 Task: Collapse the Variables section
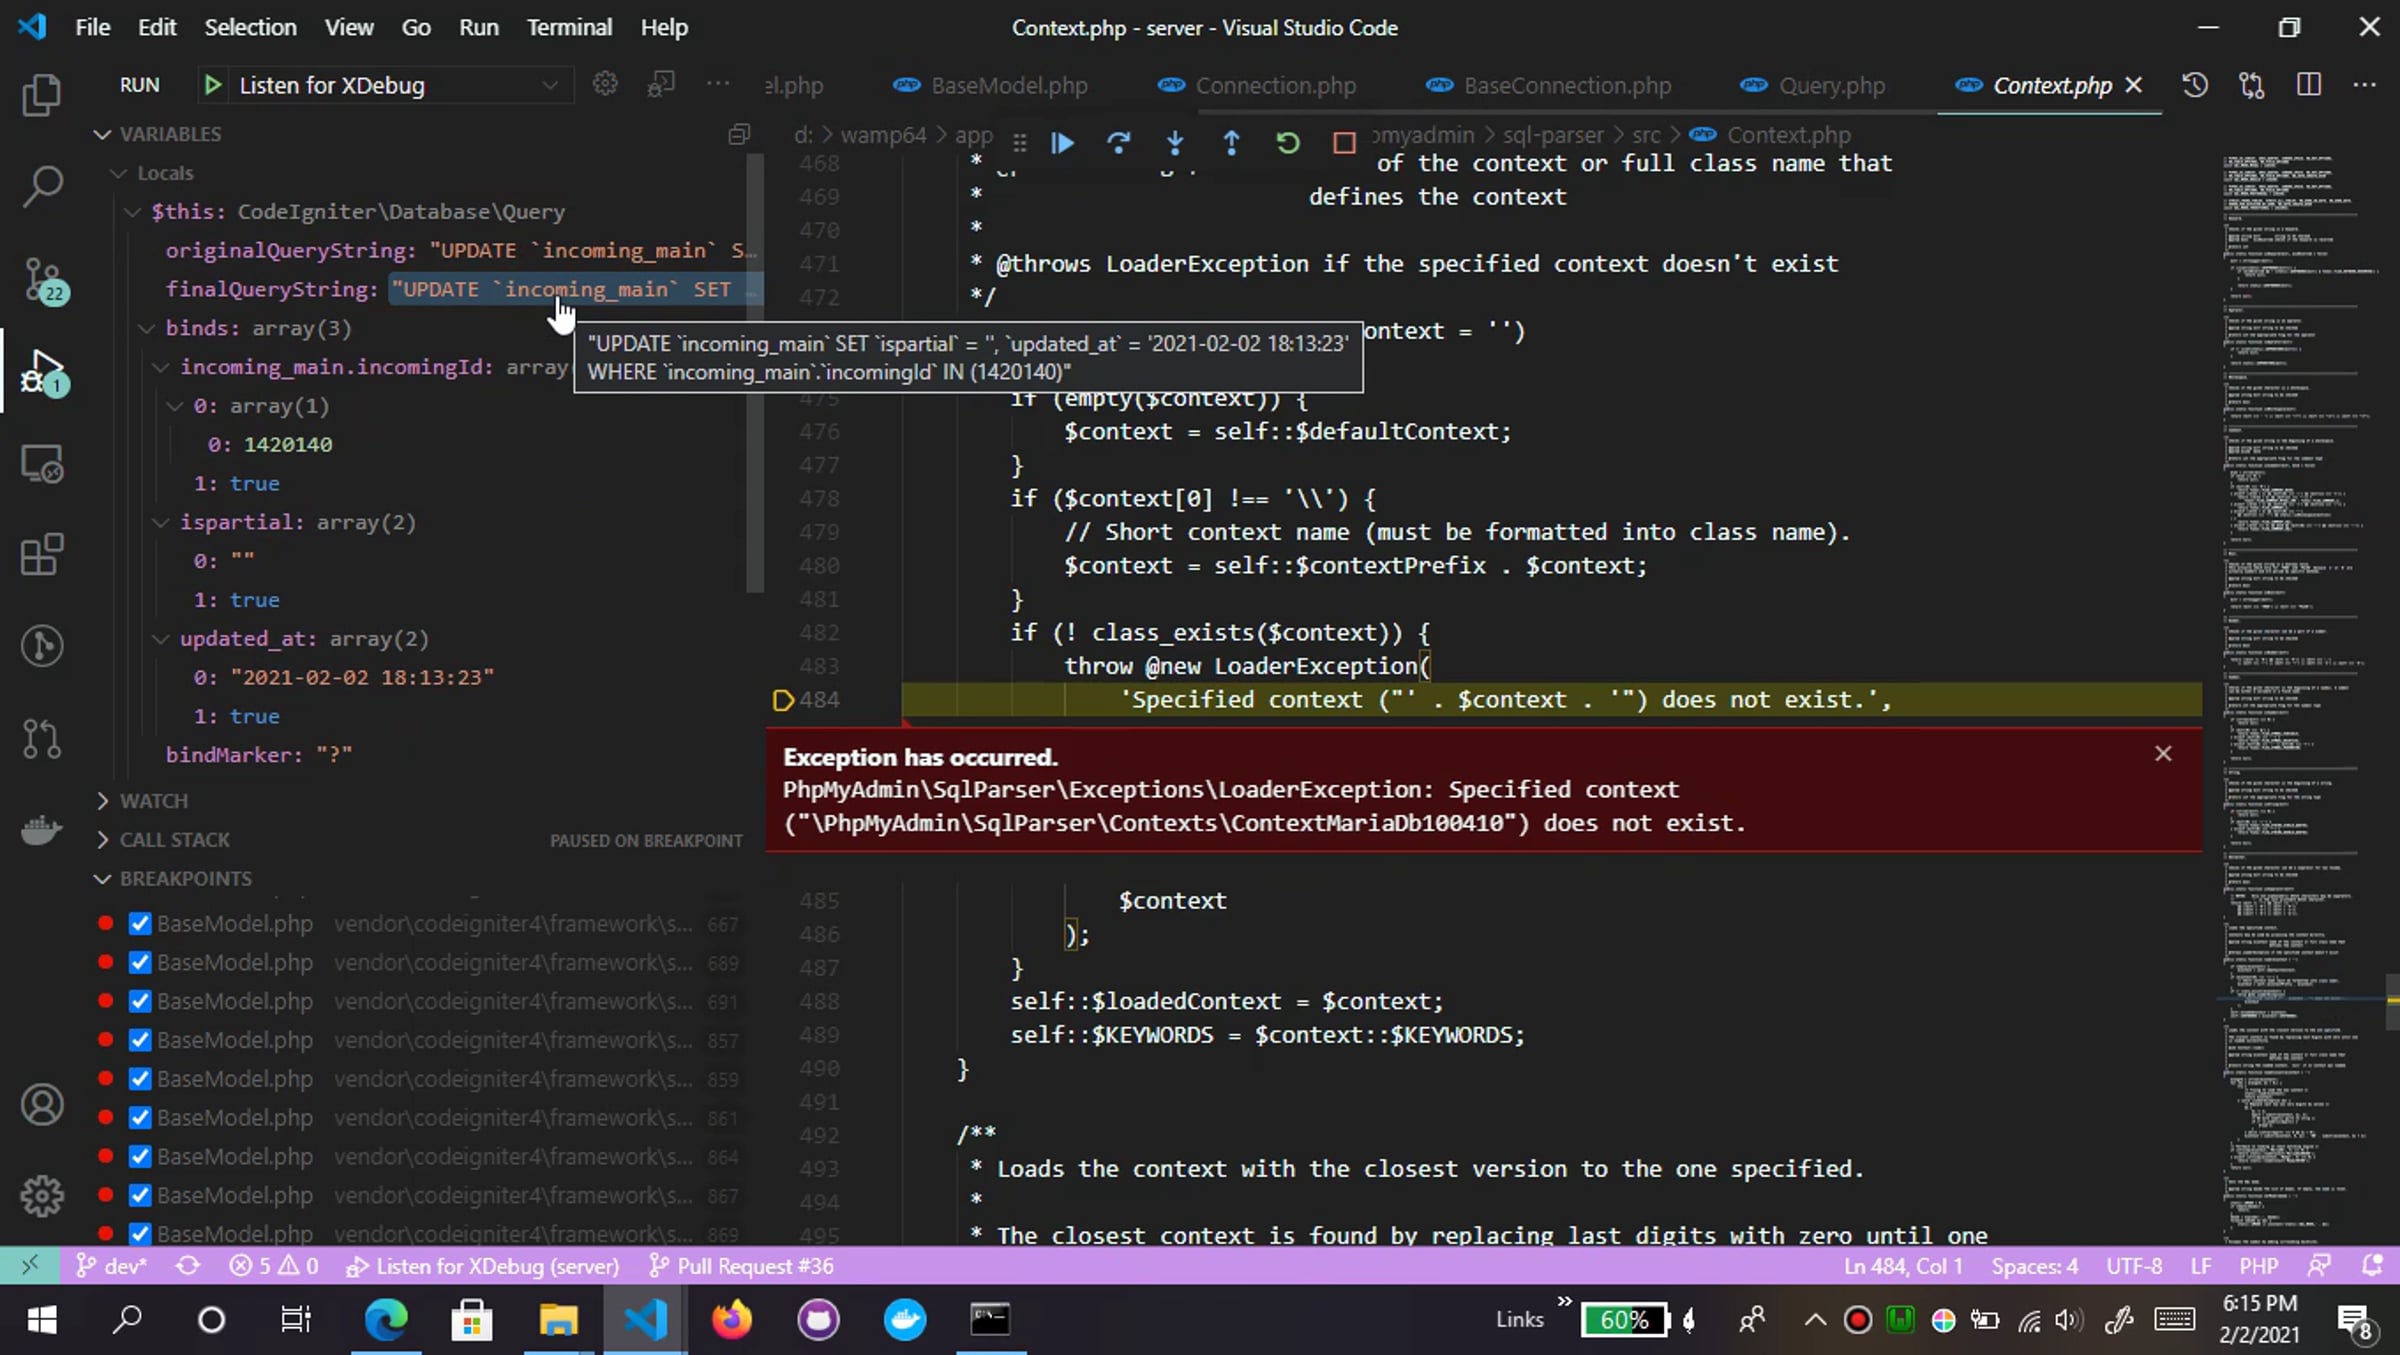tap(102, 134)
